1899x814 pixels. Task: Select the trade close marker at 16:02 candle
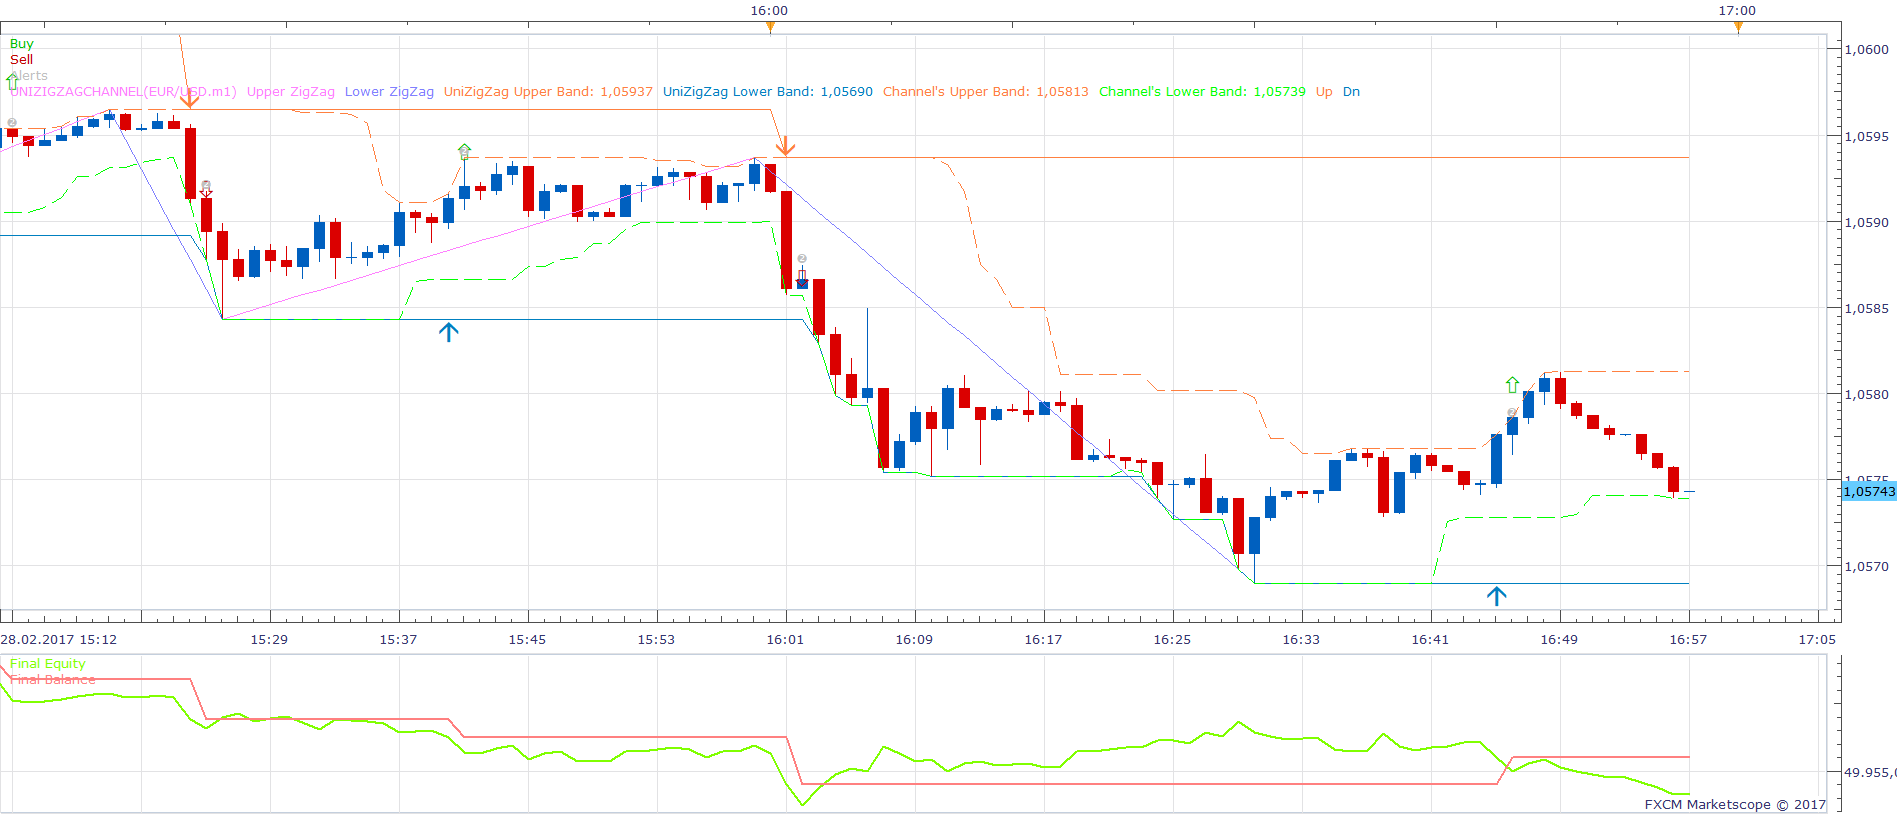pyautogui.click(x=802, y=280)
